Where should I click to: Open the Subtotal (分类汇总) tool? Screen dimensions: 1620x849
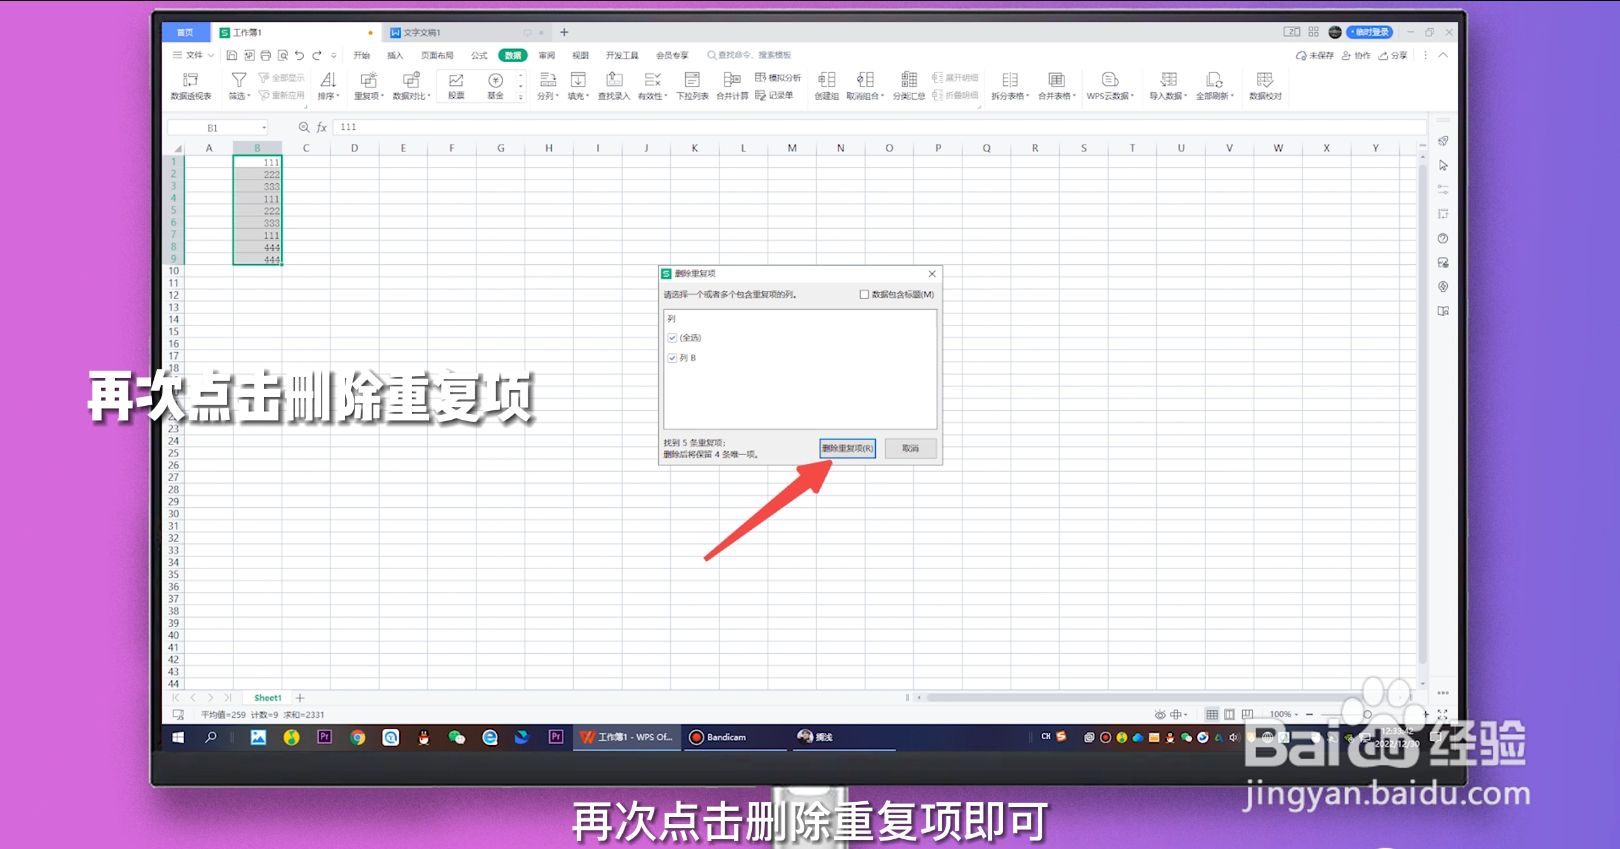tap(908, 86)
